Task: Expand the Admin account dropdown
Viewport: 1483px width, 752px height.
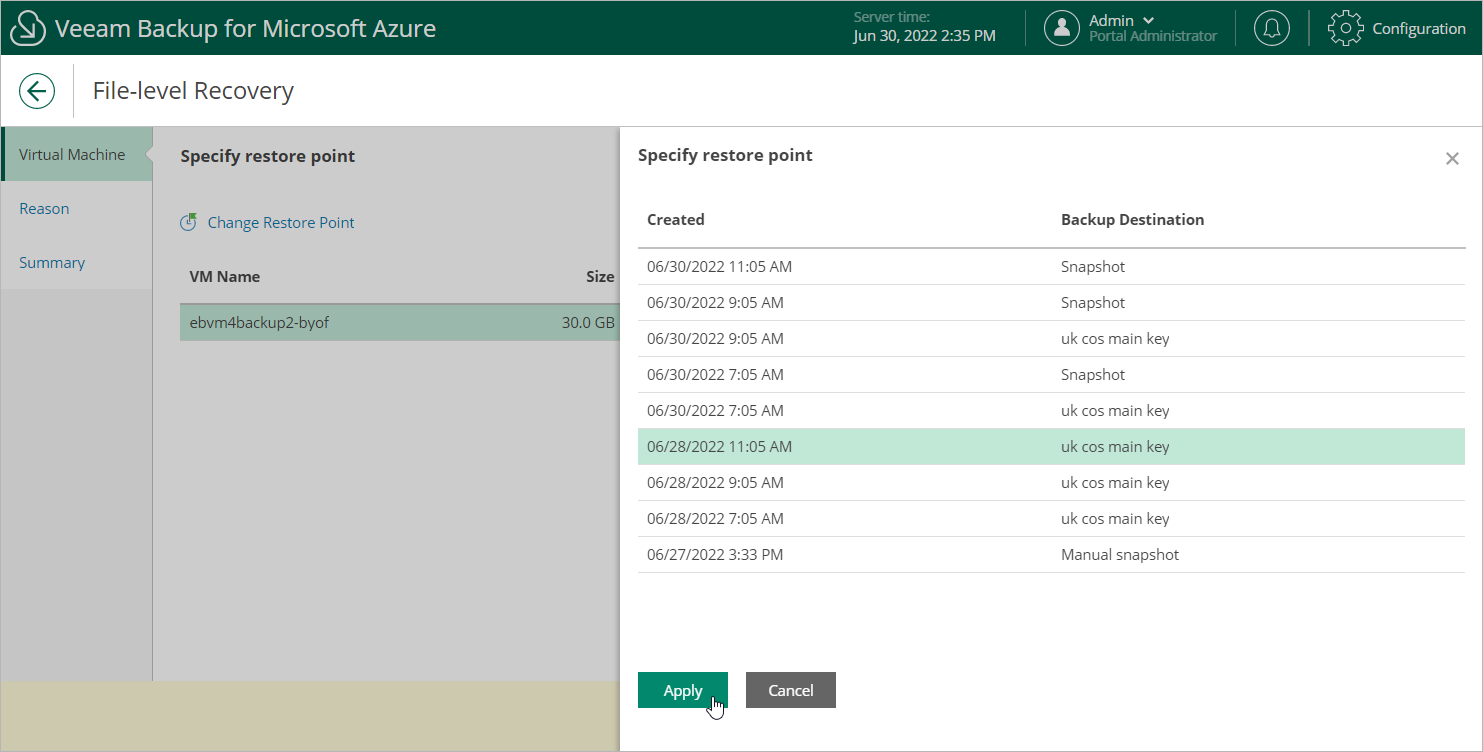Action: click(x=1147, y=21)
